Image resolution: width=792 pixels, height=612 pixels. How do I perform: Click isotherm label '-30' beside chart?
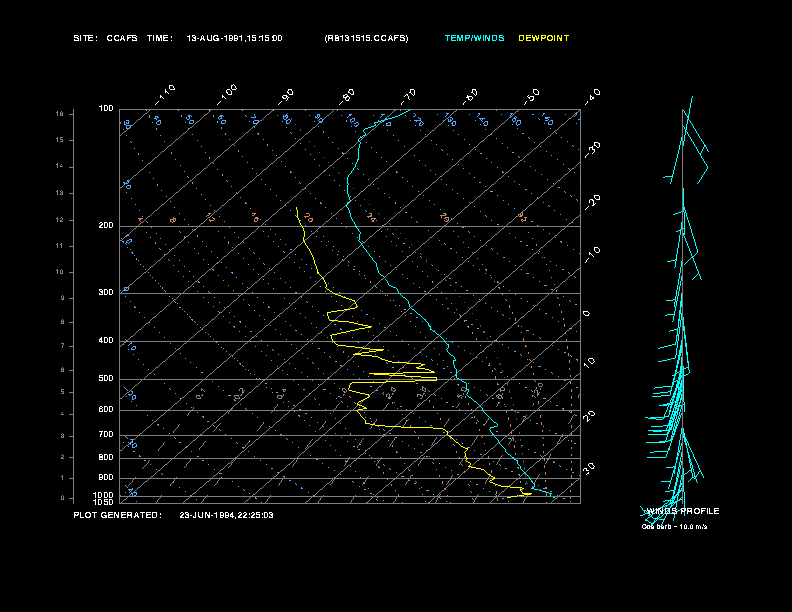tap(592, 149)
